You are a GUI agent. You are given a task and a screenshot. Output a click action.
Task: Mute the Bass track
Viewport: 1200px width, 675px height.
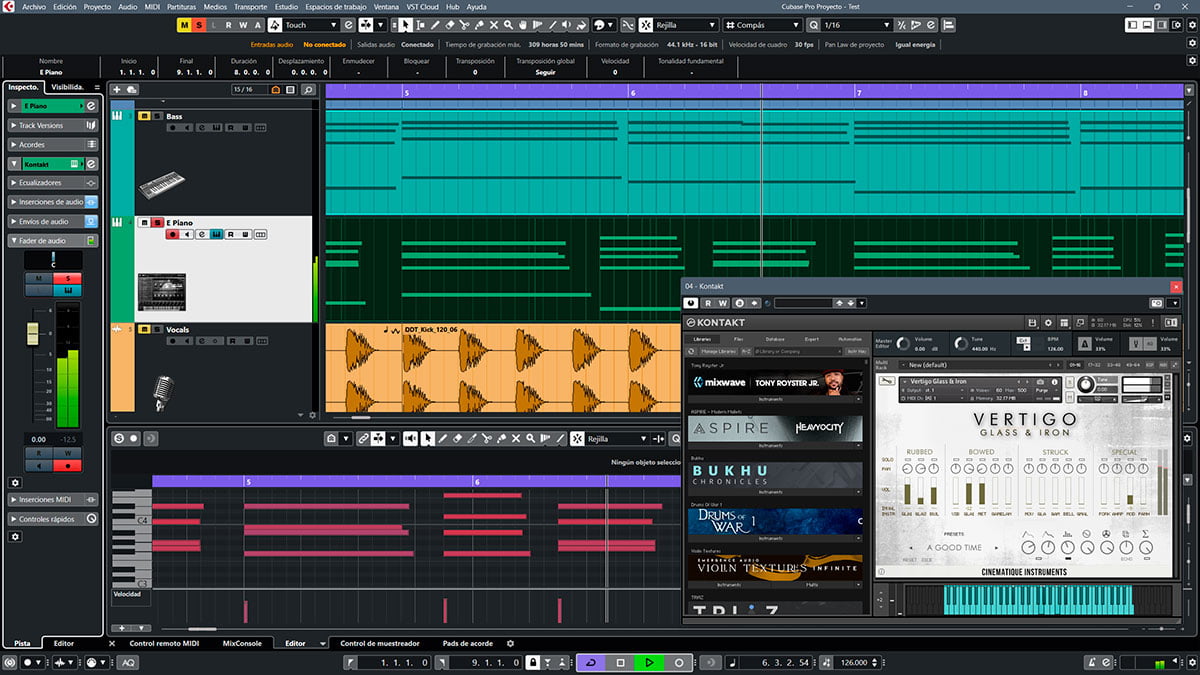coord(144,116)
